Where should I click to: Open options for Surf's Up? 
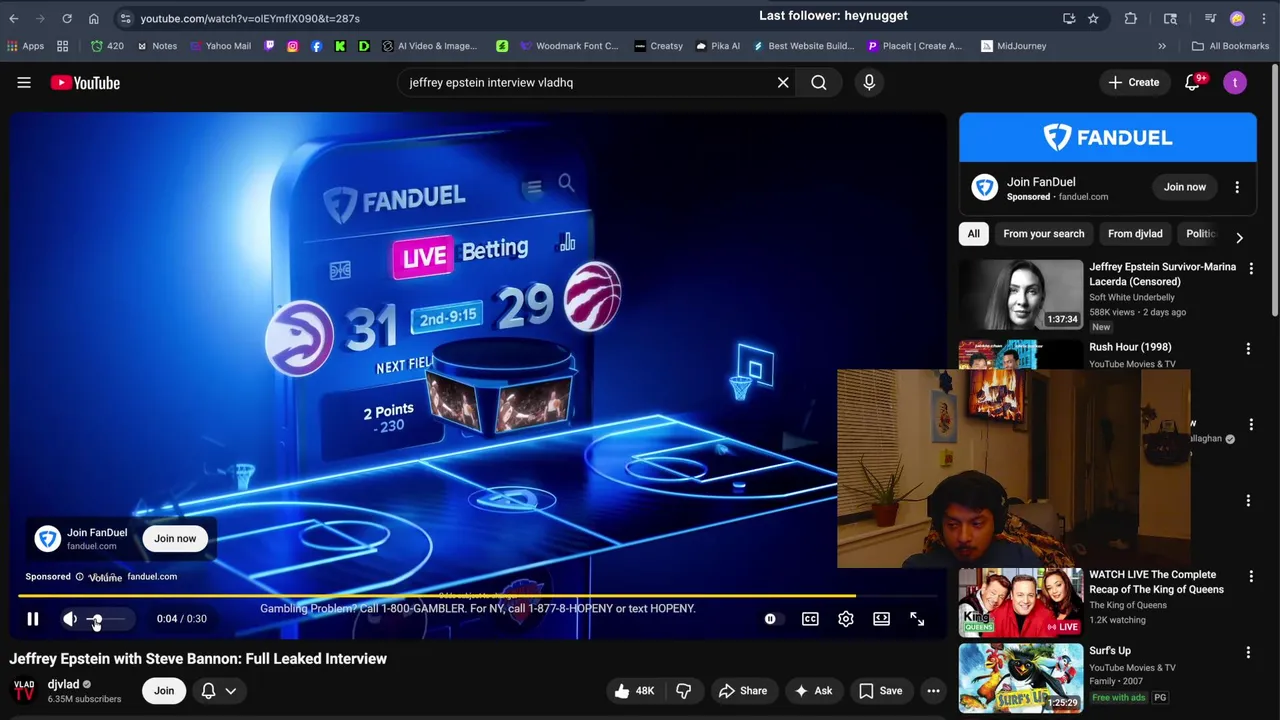click(x=1248, y=653)
